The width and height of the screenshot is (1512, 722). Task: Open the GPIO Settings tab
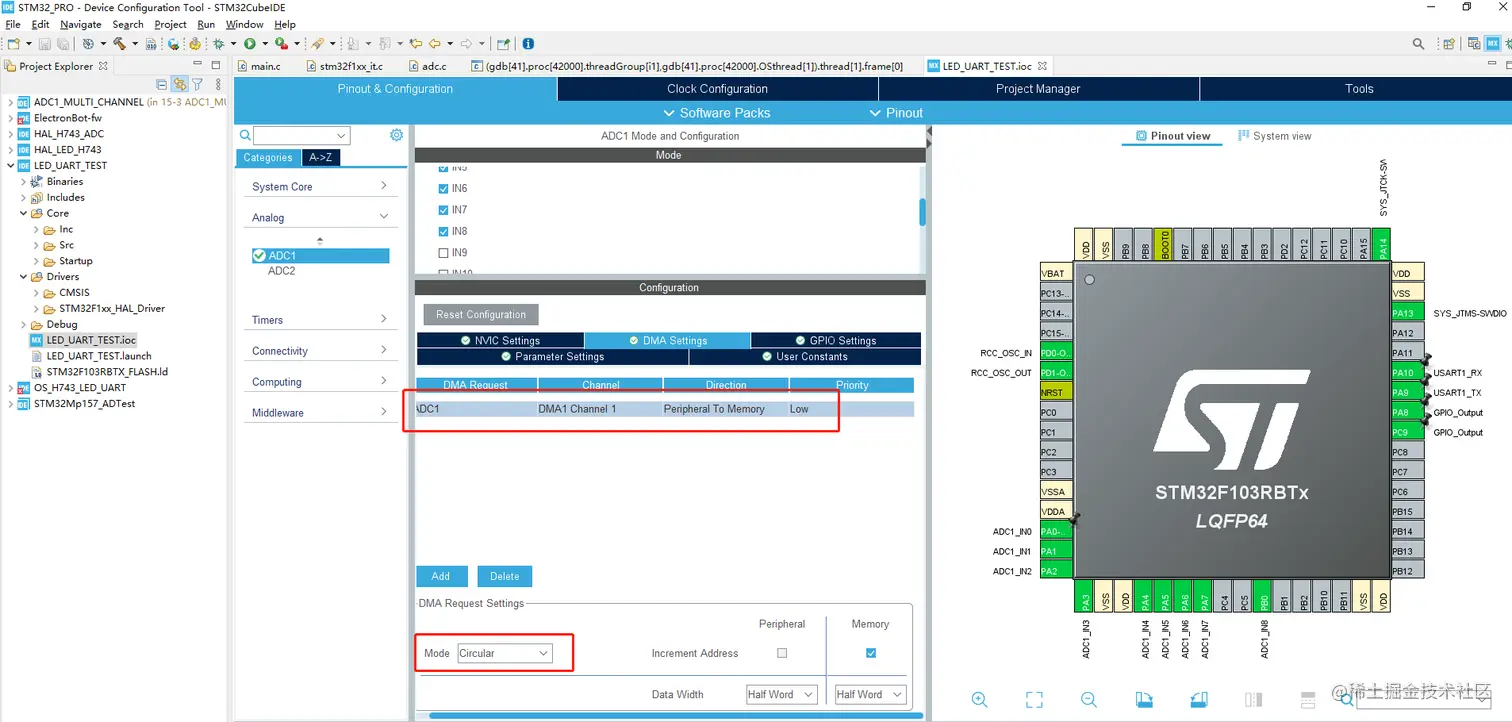coord(836,340)
